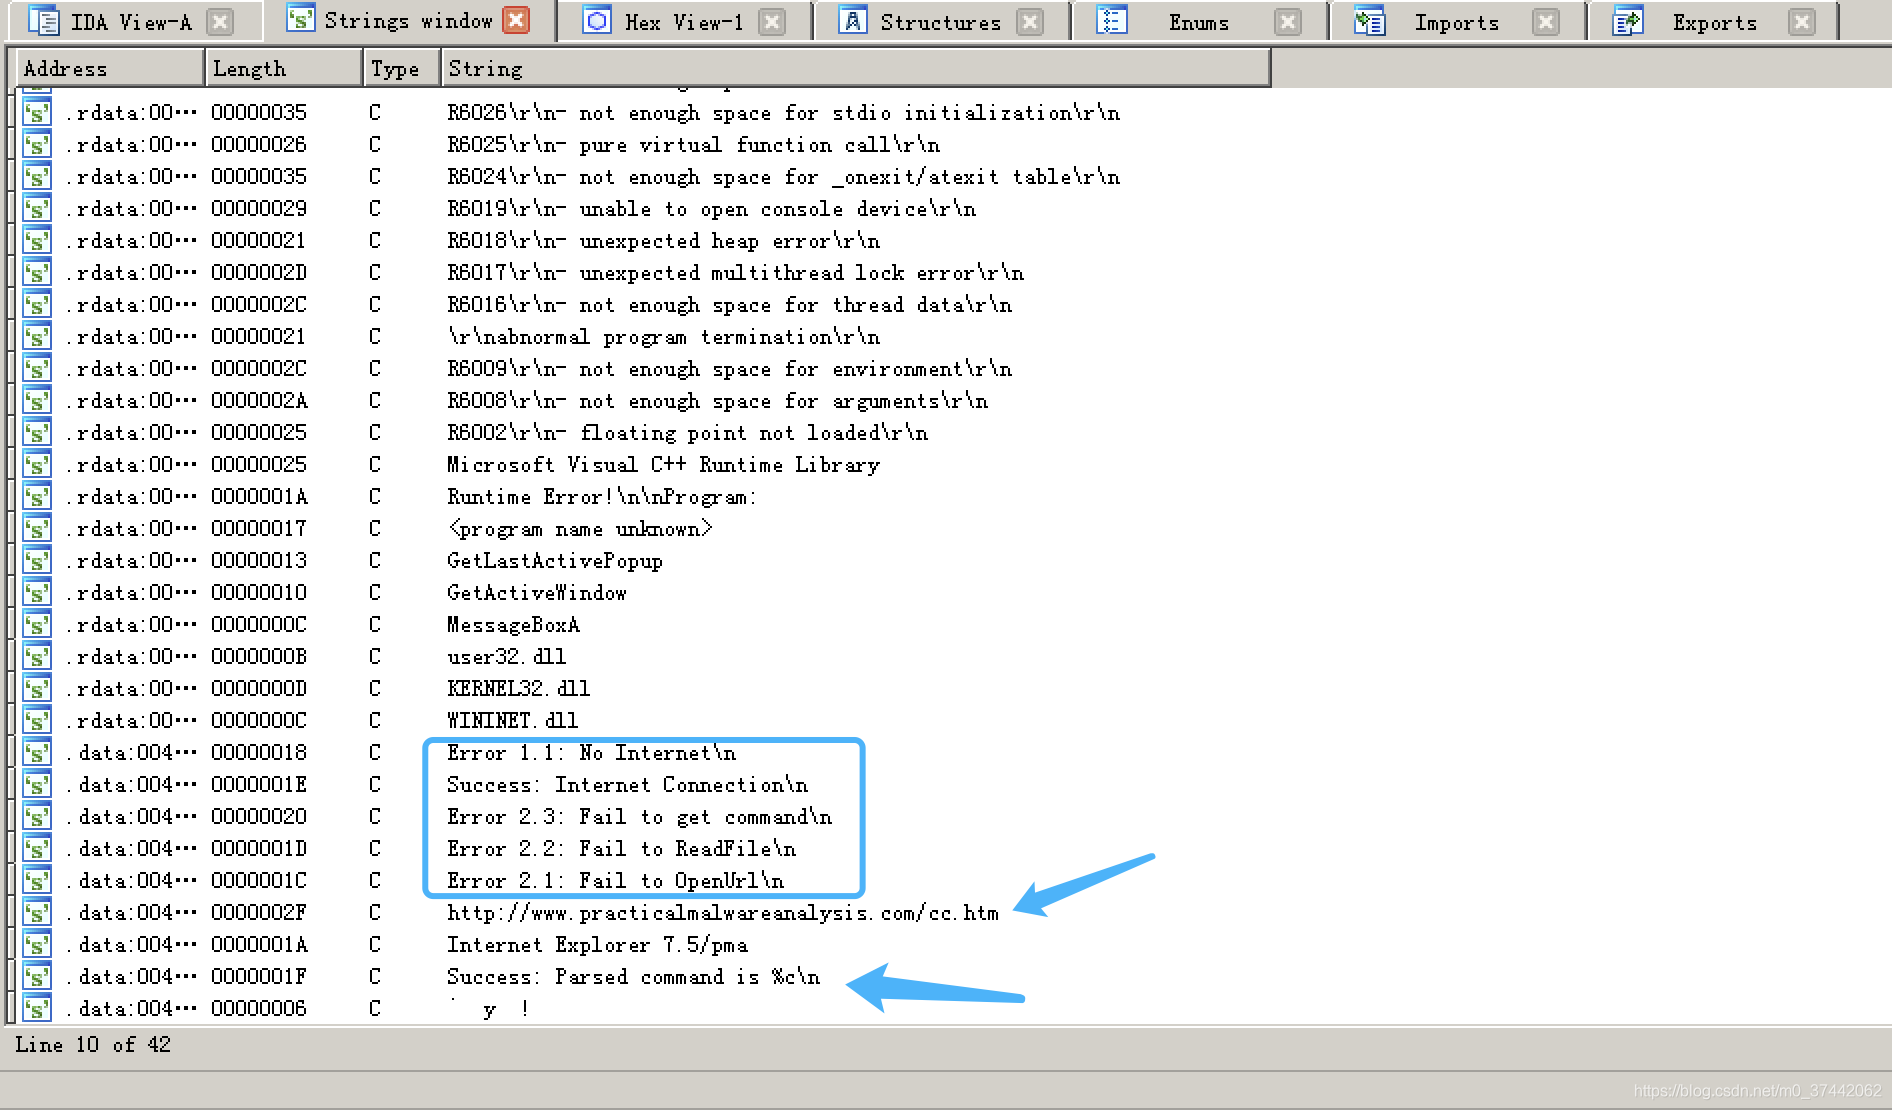Select 'Error 2.1: Fail to OpenUrl\n' string
Viewport: 1892px width, 1110px height.
point(615,881)
